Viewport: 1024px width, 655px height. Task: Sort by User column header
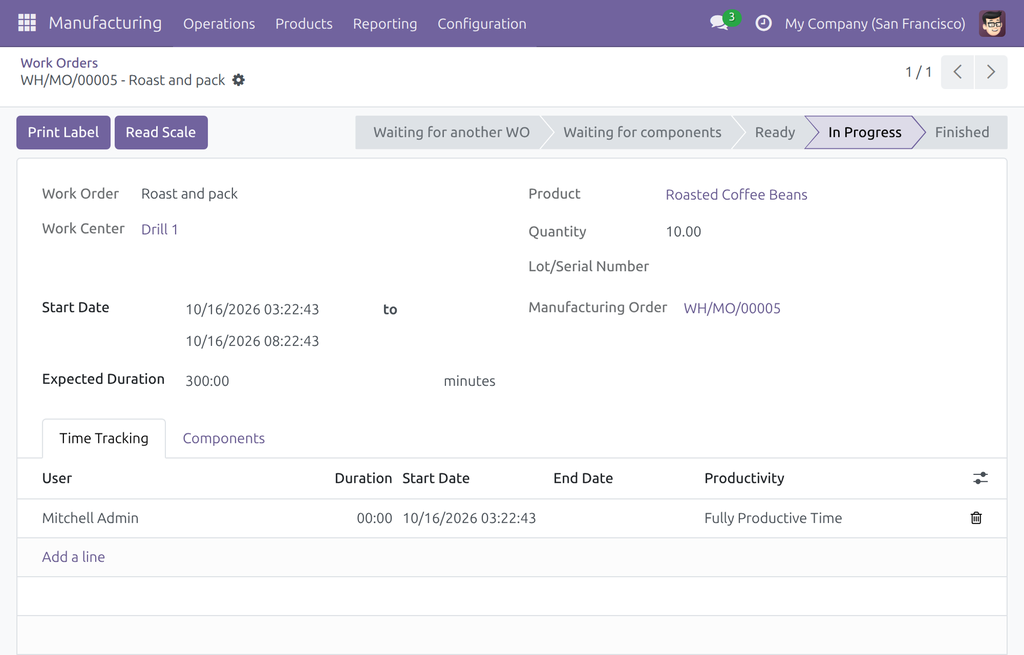tap(57, 478)
